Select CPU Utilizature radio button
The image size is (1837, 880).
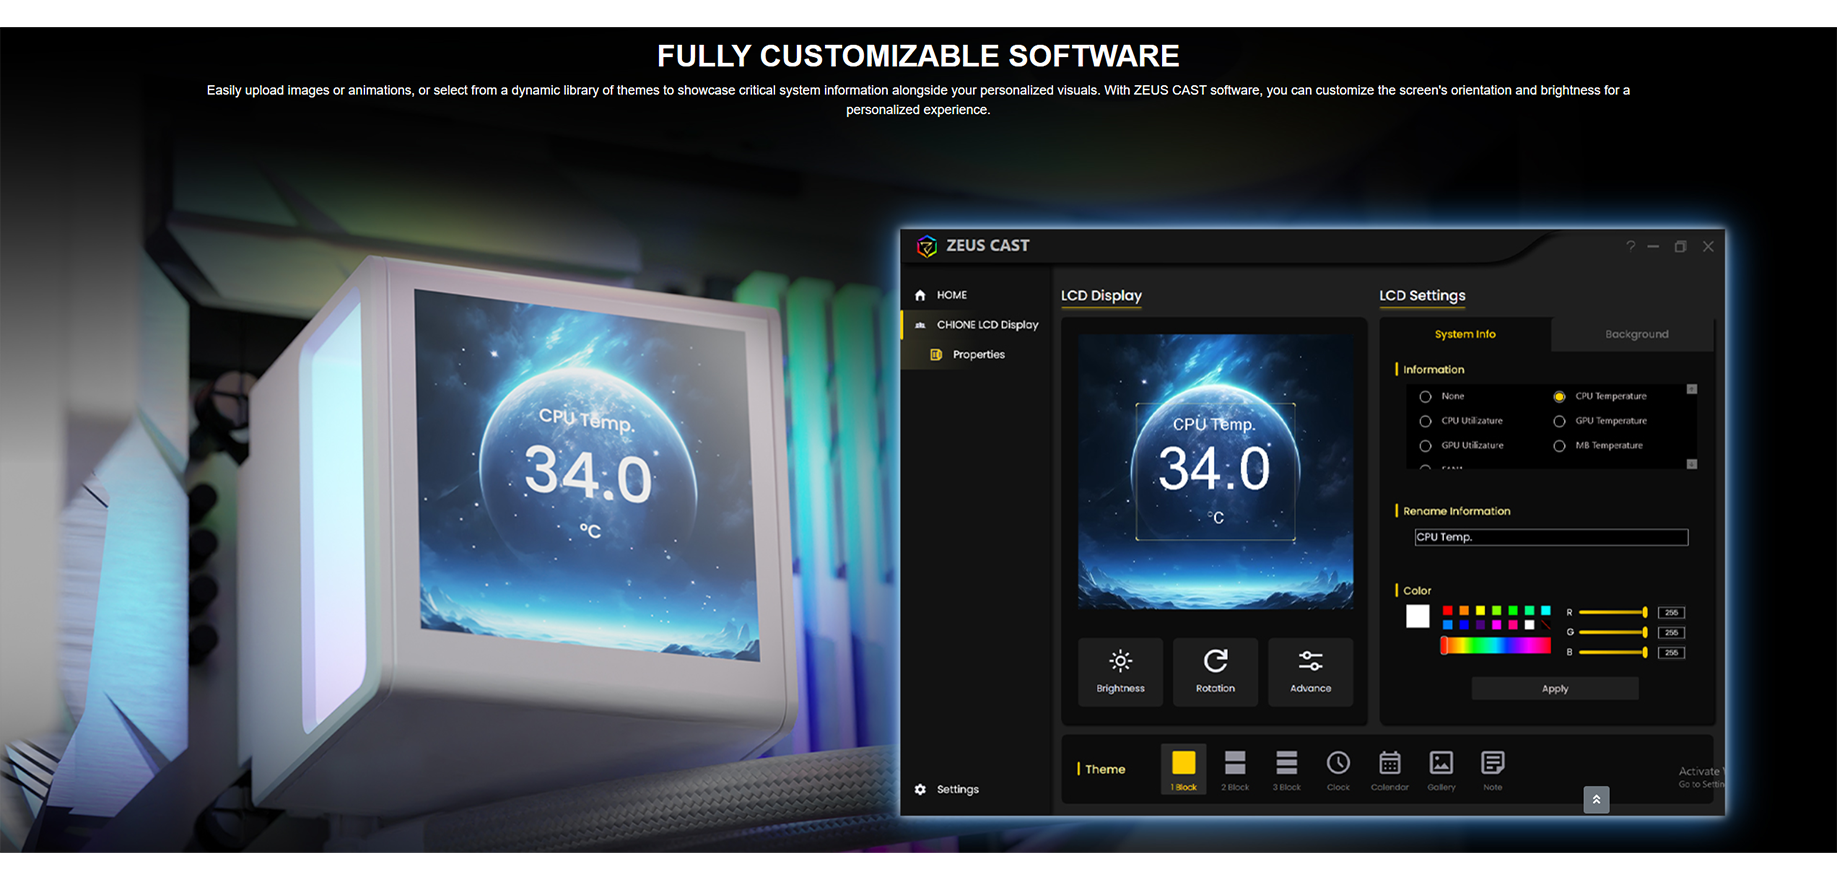(x=1426, y=421)
